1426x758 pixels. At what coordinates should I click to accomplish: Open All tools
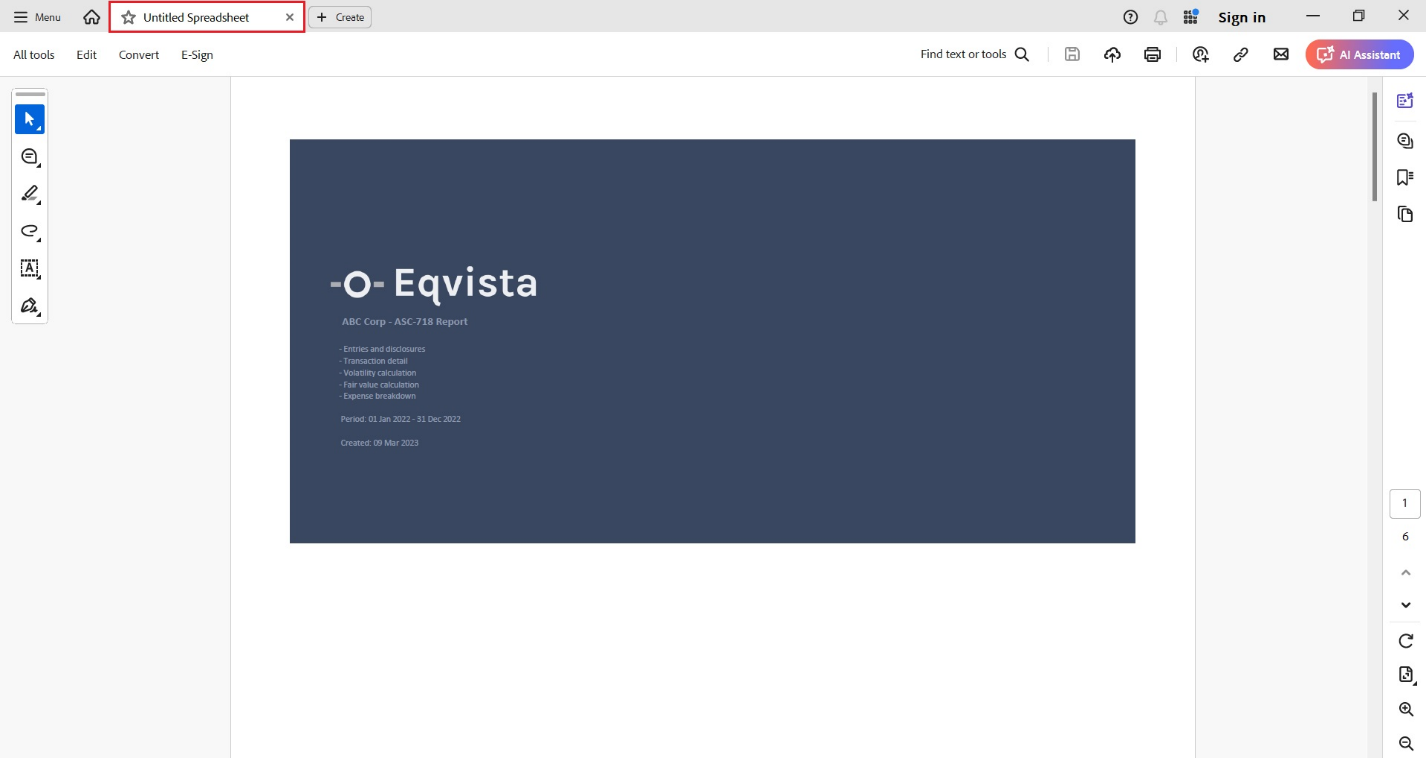[x=34, y=55]
